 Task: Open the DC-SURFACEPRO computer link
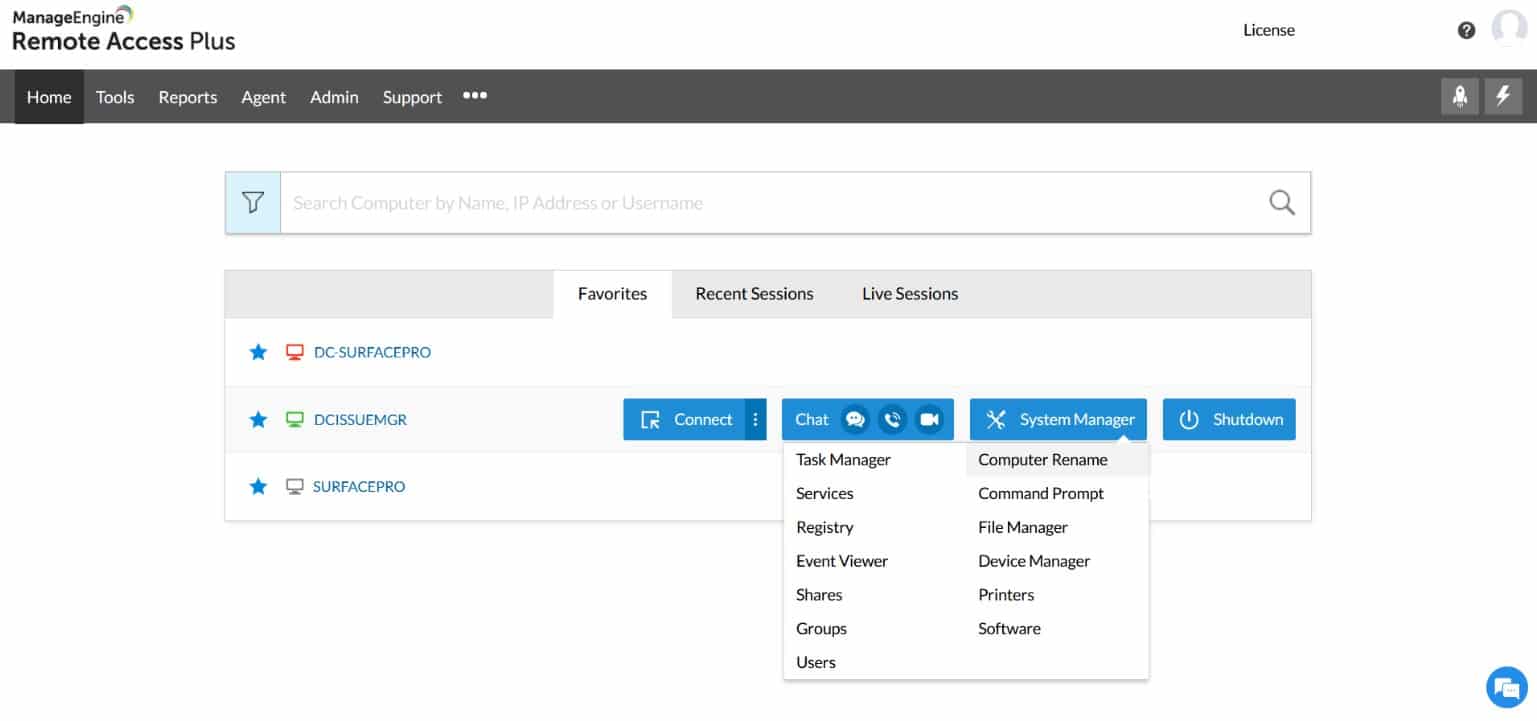[x=372, y=352]
